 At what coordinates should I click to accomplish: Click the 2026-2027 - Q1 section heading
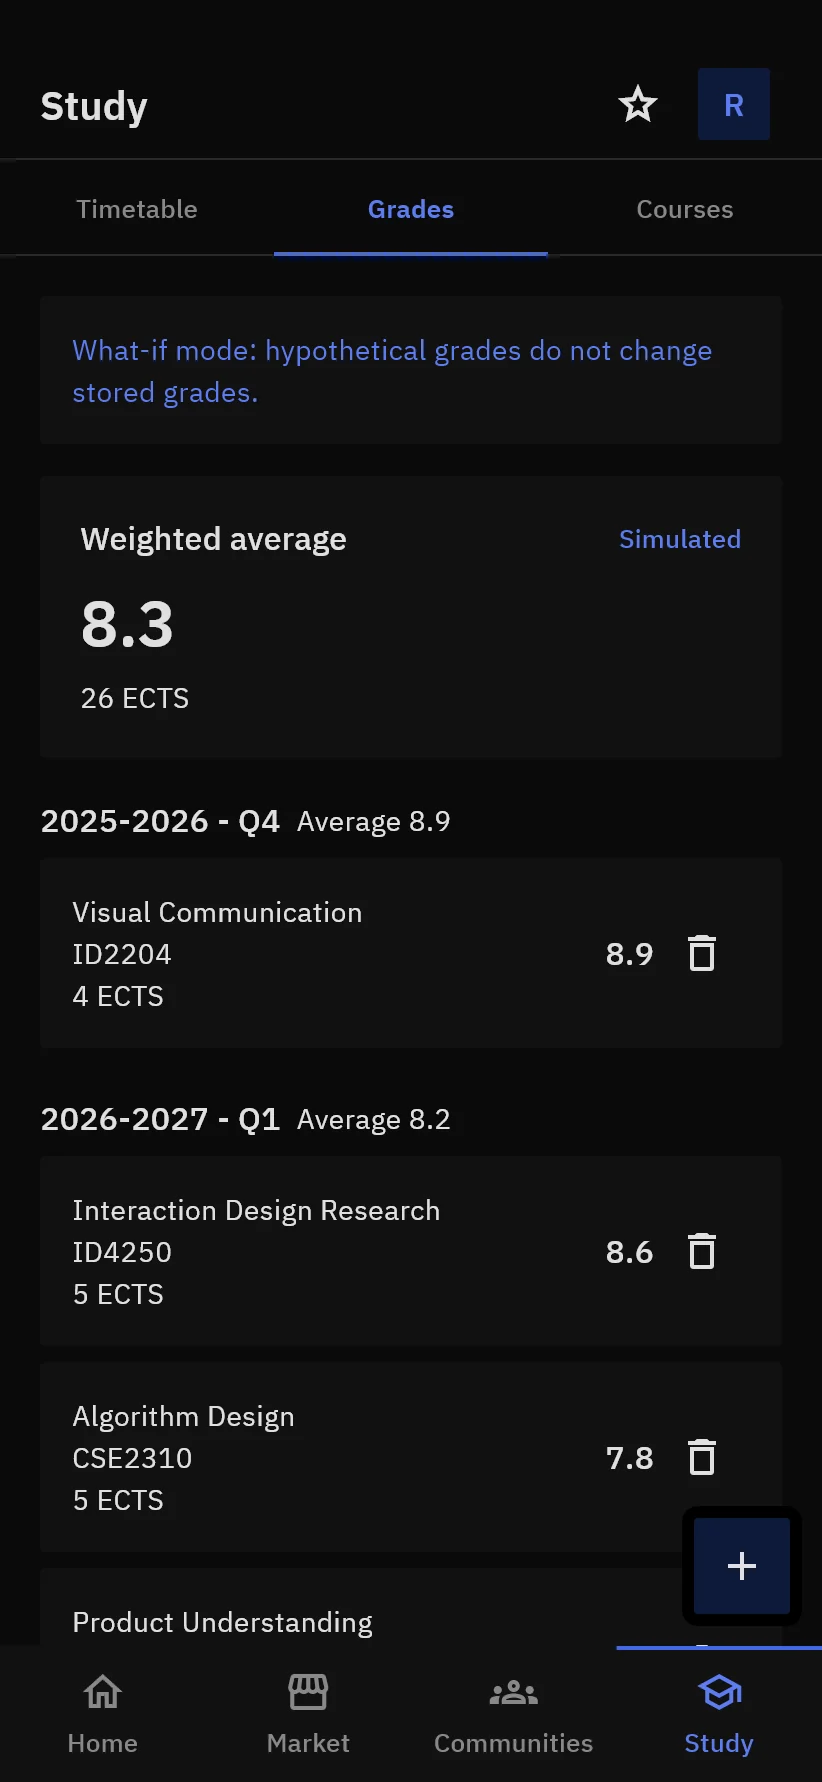click(x=160, y=1119)
